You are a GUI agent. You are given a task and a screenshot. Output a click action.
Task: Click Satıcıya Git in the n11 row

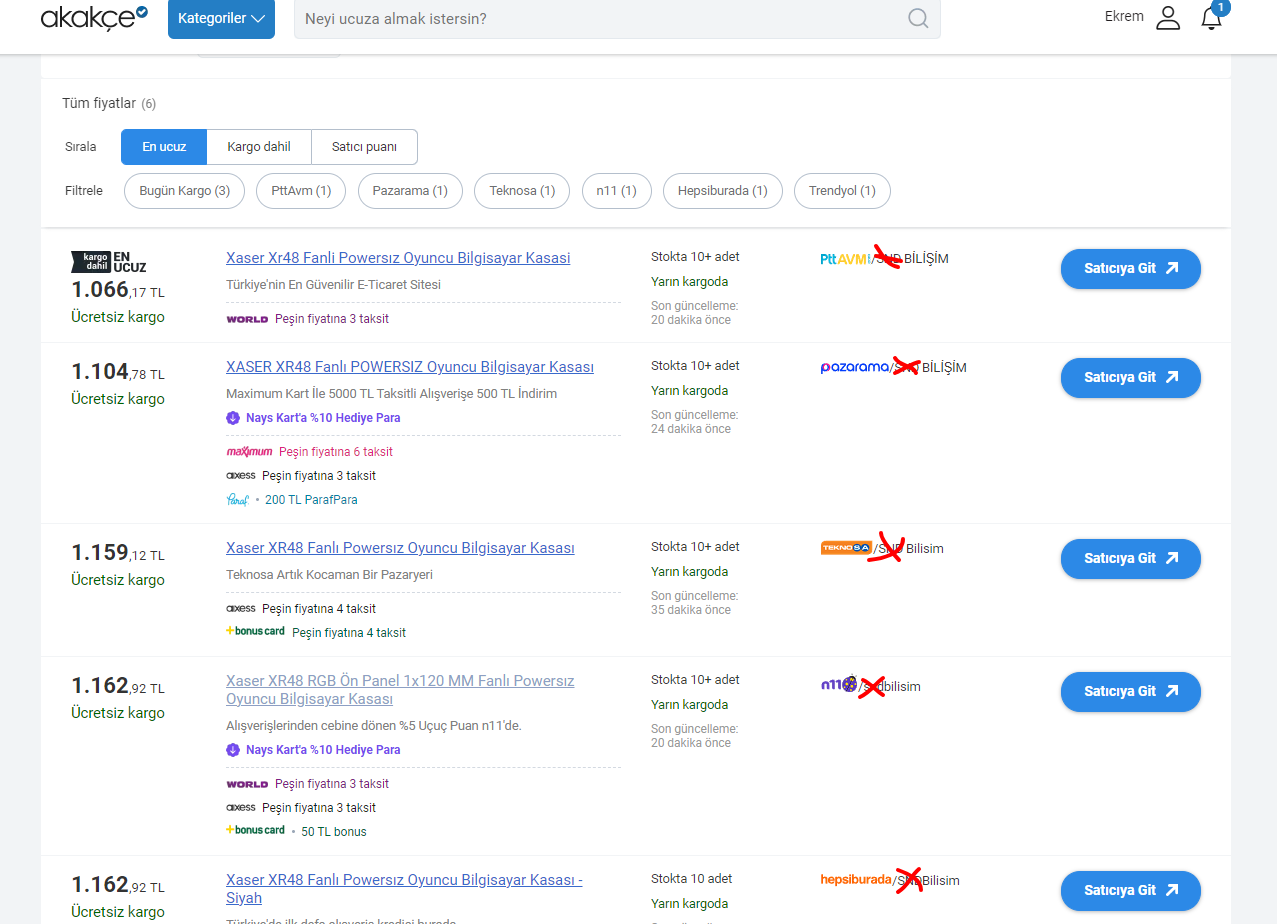(1131, 692)
